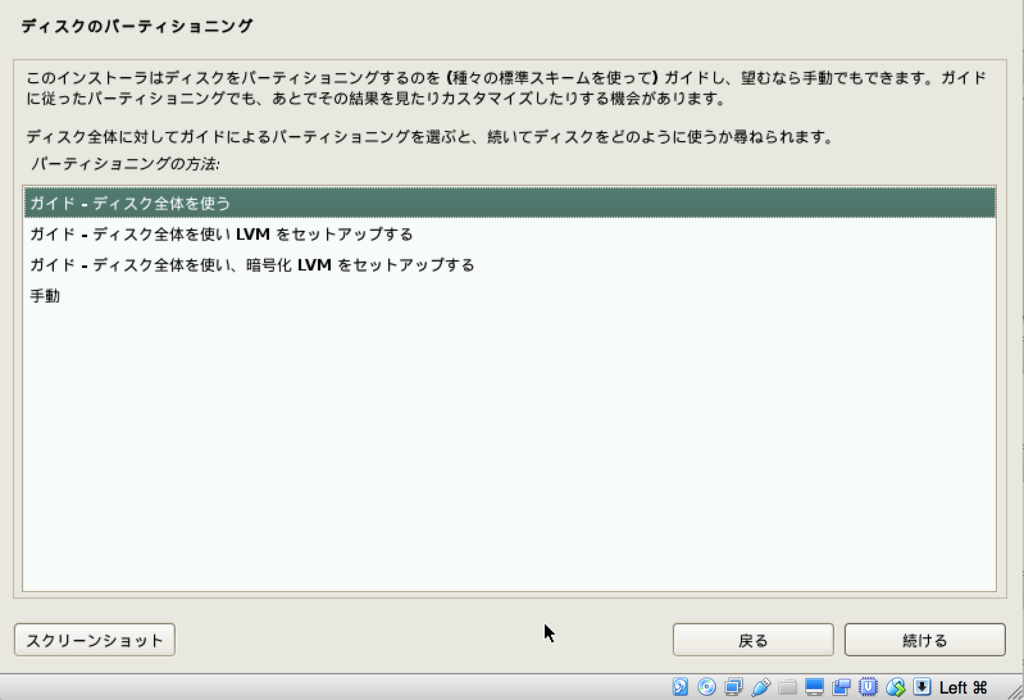Click 戻る to go back

point(755,640)
